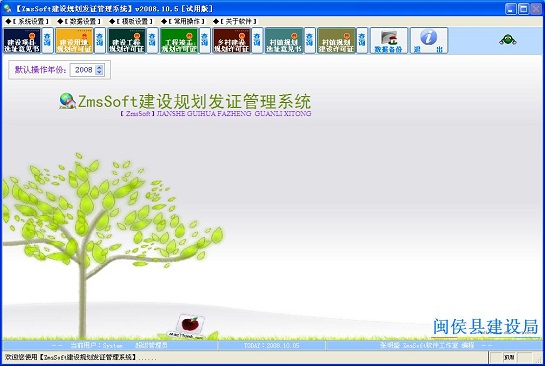Maximize the ZmsSoft window
The image size is (545, 366).
(523, 9)
